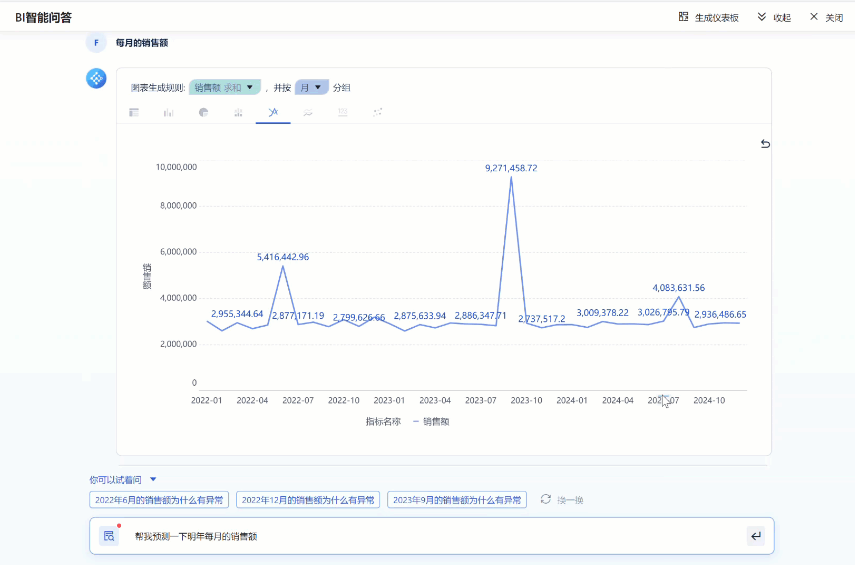The image size is (855, 565).
Task: Select the pie chart type icon
Action: tap(203, 113)
